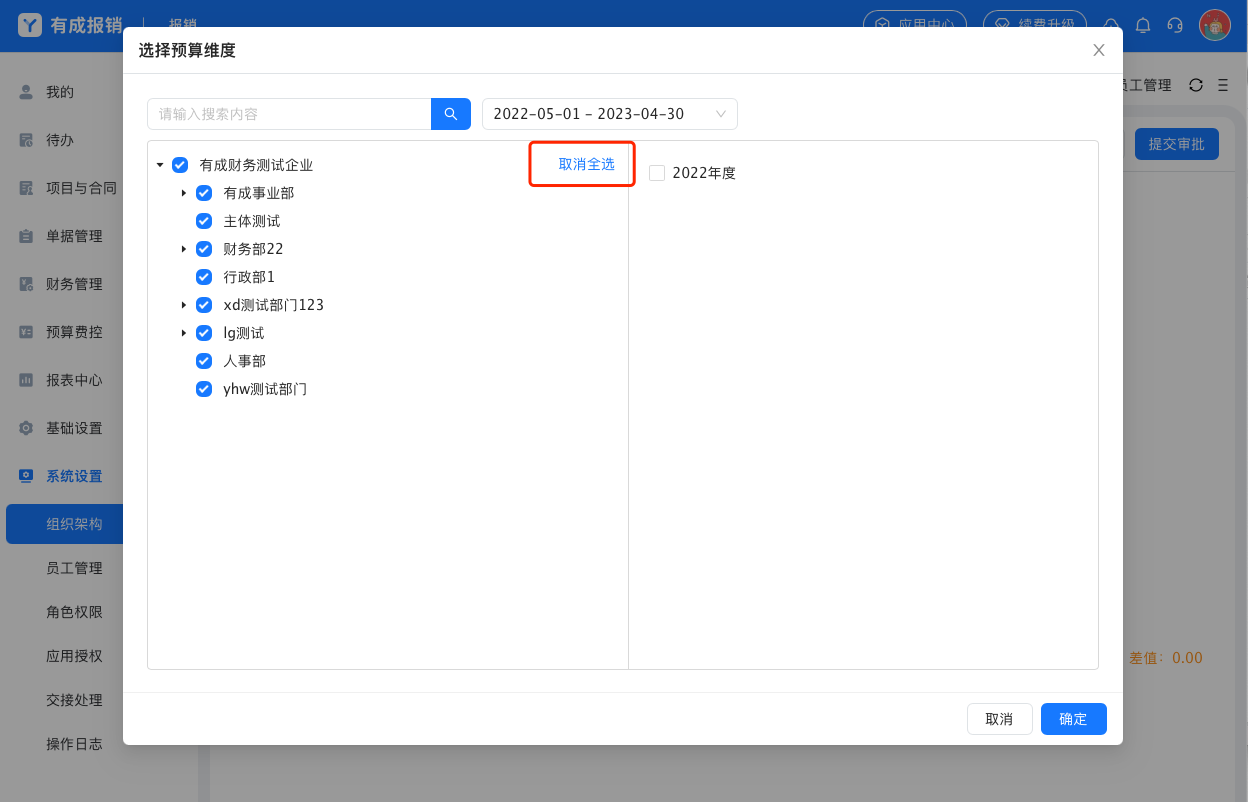Click the 取消全选 link

[x=586, y=164]
